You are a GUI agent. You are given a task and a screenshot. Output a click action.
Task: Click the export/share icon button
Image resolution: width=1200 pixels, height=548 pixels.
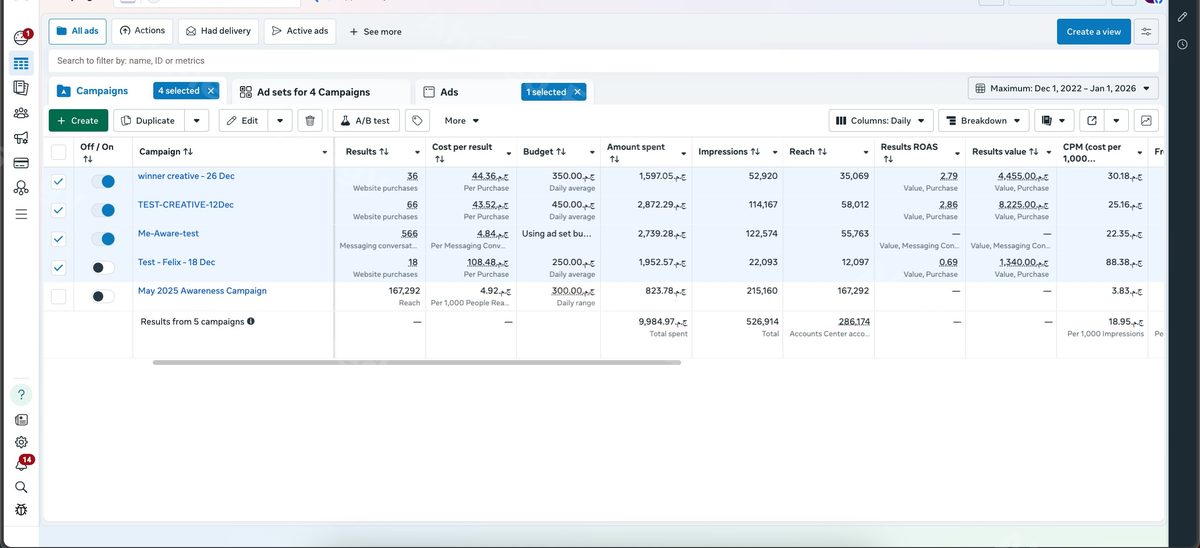pyautogui.click(x=1092, y=121)
